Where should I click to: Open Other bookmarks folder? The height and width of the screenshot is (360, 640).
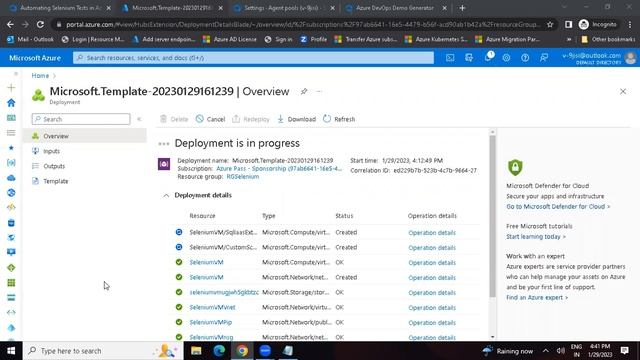(608, 40)
